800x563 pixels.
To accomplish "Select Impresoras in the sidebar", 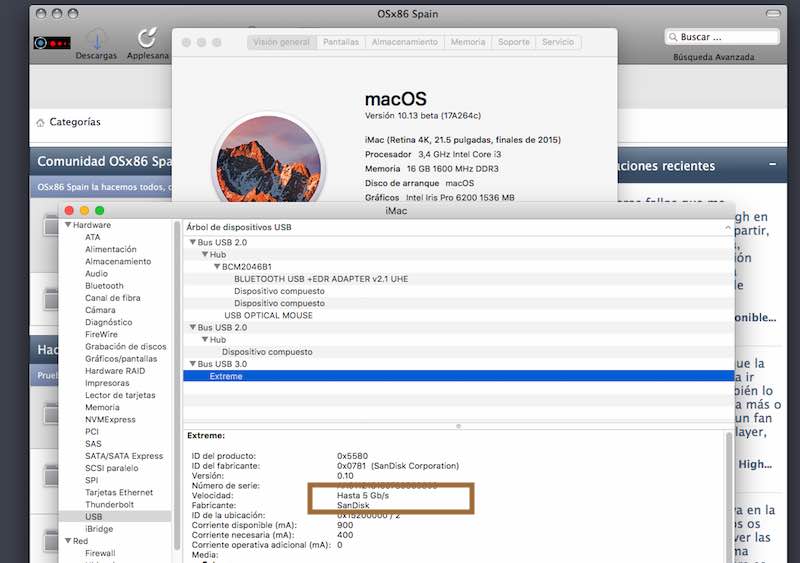I will coord(107,383).
